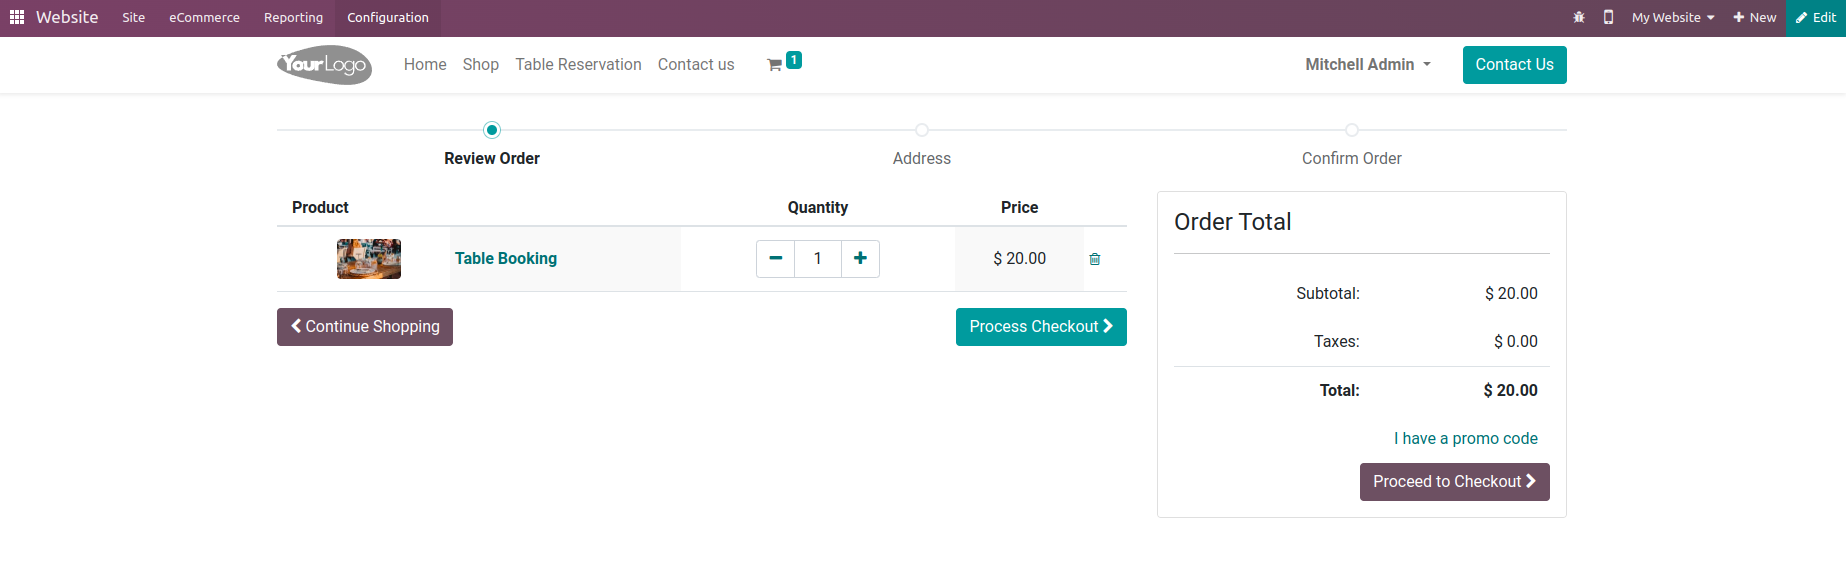Increase quantity with plus button

click(x=860, y=259)
